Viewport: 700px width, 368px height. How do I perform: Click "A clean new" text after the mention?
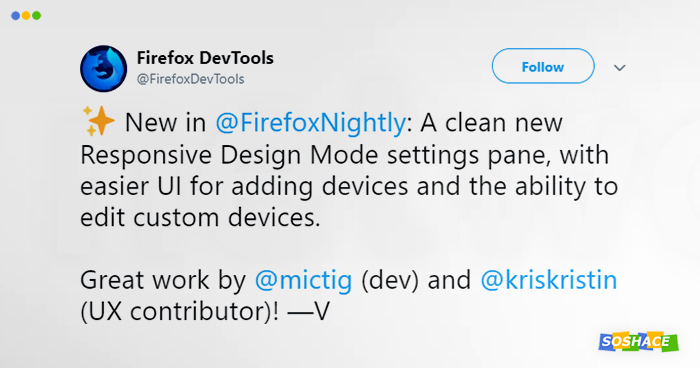(492, 122)
